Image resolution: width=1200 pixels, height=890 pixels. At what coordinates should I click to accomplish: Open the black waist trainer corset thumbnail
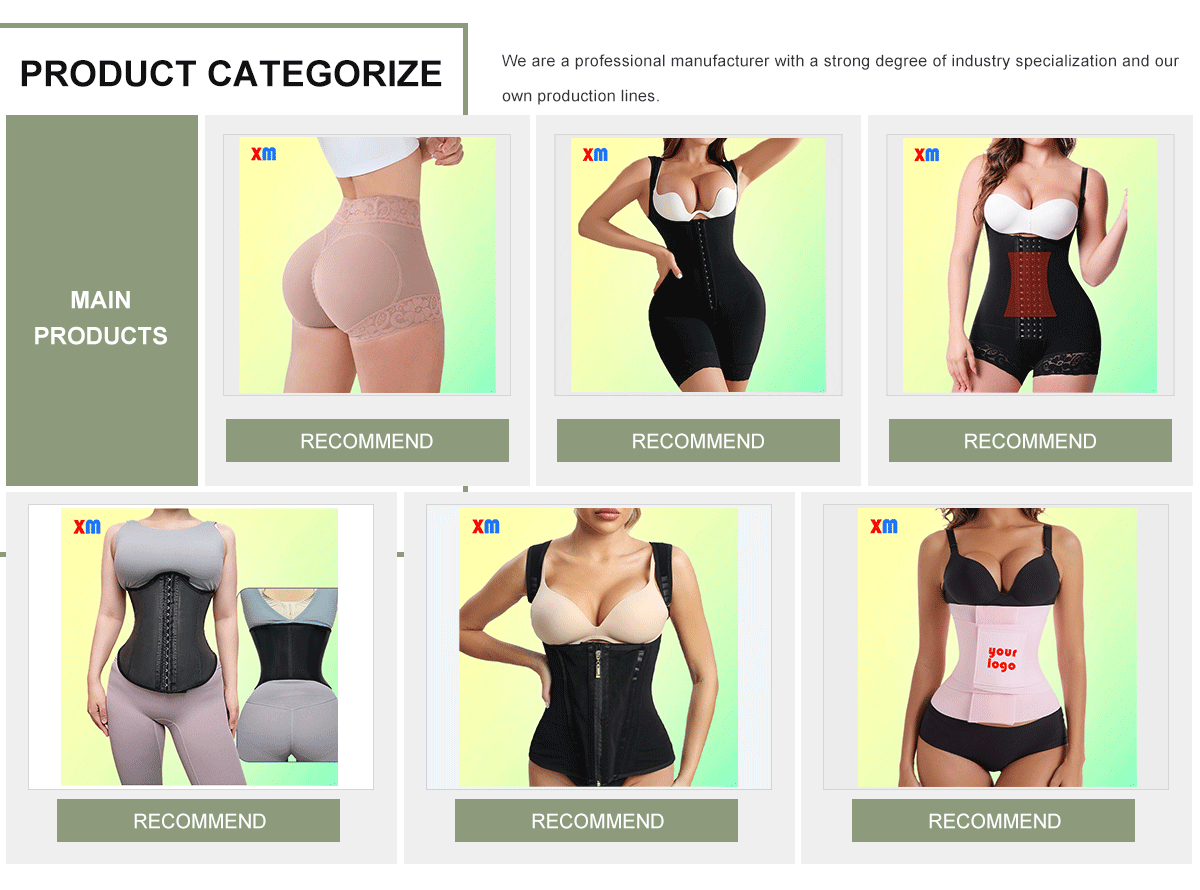click(201, 647)
